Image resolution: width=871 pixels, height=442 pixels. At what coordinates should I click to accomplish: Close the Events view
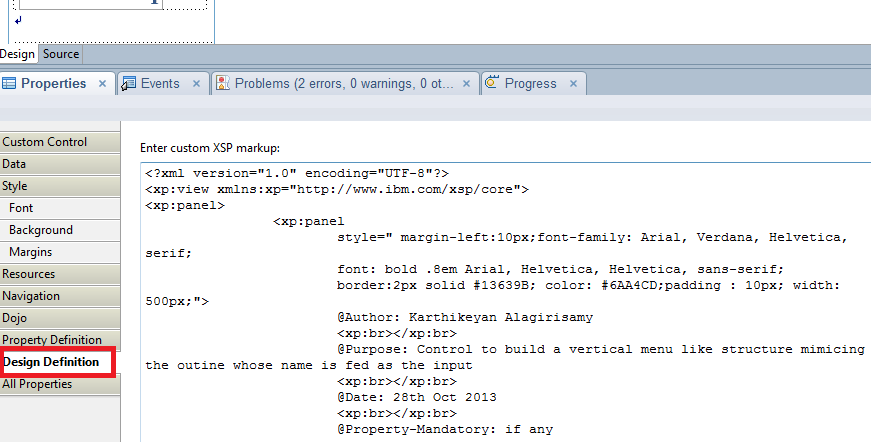[x=196, y=84]
